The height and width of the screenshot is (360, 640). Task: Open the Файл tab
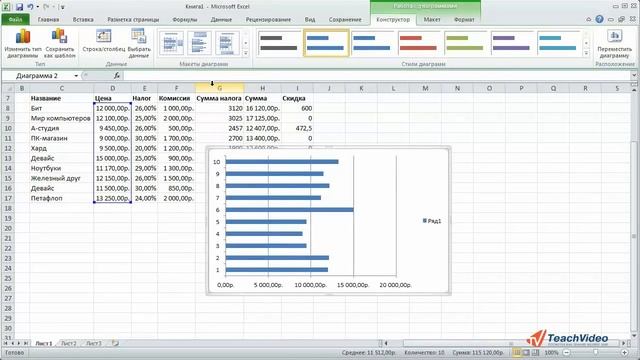(x=16, y=19)
